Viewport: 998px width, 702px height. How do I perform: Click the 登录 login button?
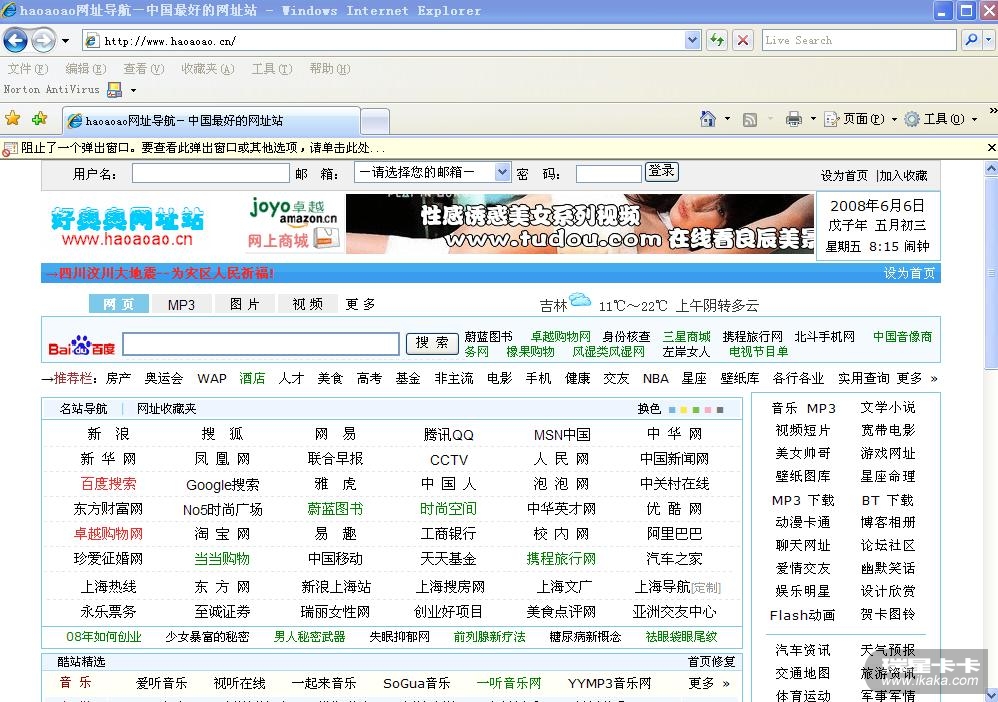661,172
